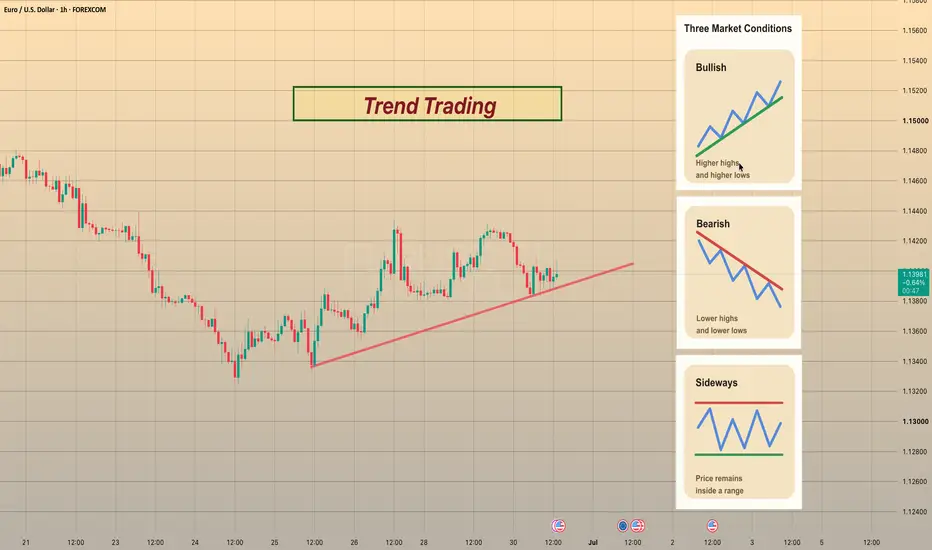Click the Three Market Conditions heading
Screen dimensions: 932x550
click(738, 29)
